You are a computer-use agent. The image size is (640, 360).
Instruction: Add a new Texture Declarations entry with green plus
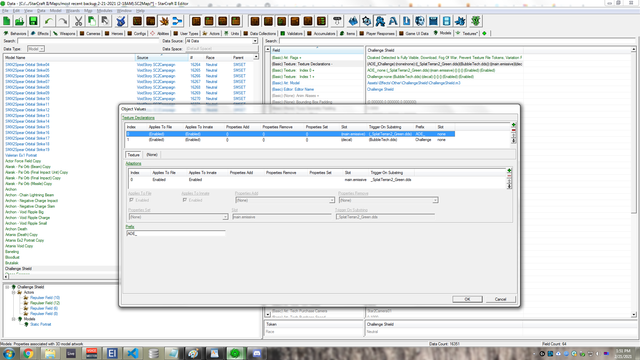pos(513,125)
